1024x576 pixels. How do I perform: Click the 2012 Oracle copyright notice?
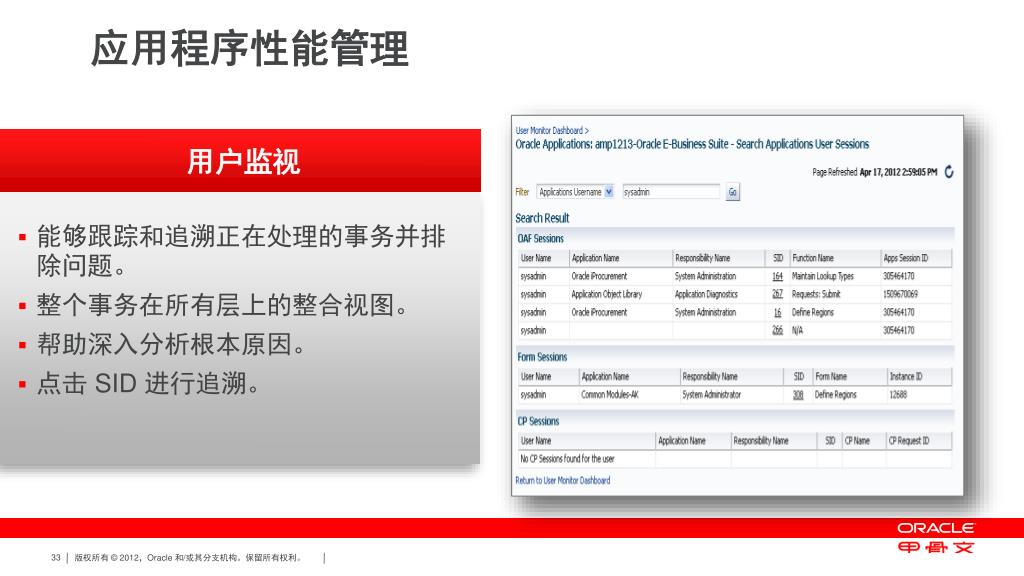pos(187,558)
